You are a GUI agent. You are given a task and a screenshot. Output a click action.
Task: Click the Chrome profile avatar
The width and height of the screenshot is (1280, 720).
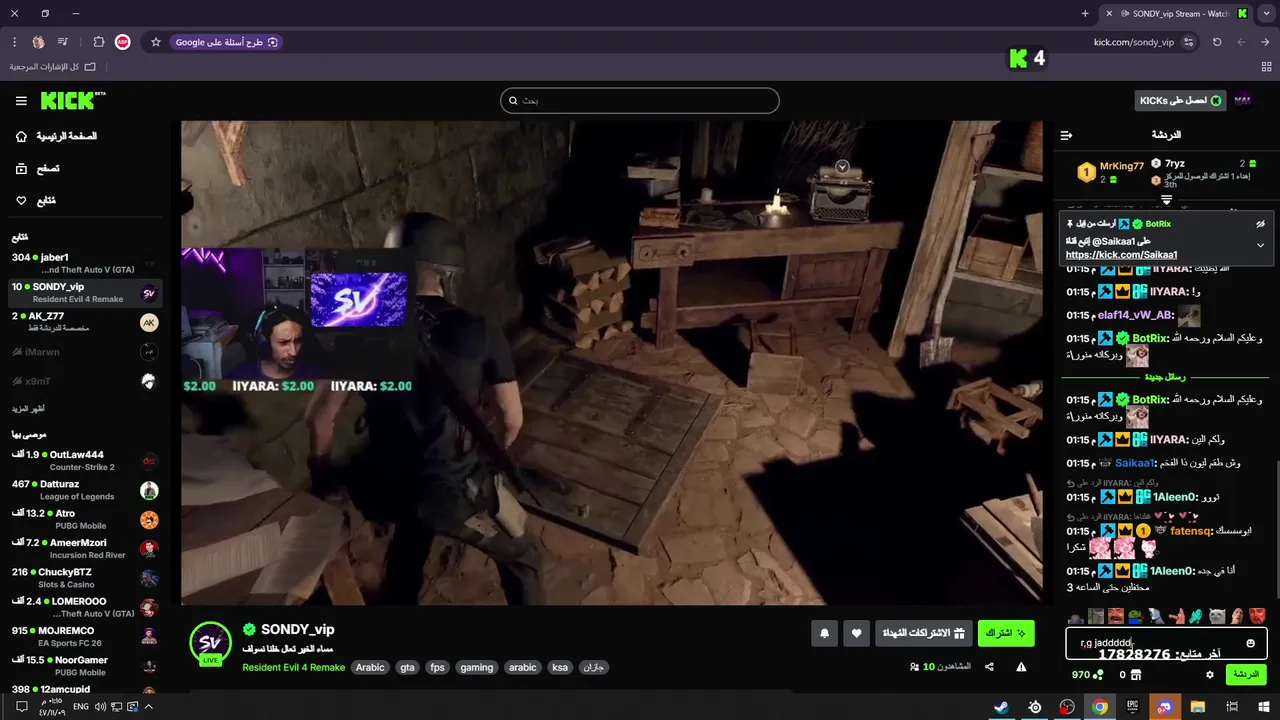38,42
